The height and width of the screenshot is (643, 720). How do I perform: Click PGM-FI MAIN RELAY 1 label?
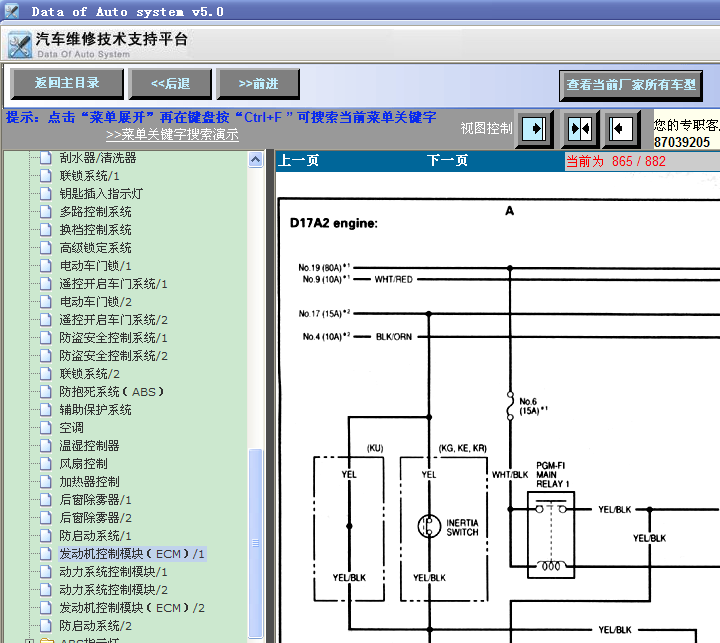(553, 475)
